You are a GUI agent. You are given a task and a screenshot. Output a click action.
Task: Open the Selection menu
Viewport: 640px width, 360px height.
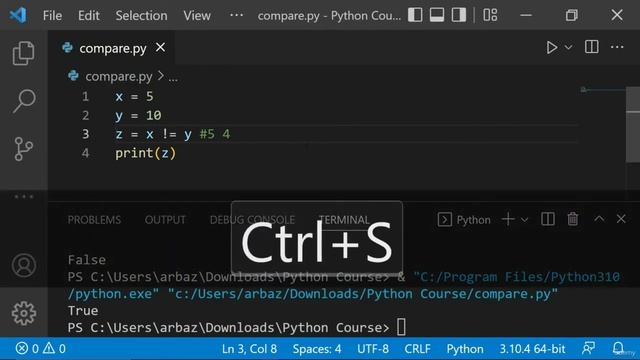(141, 16)
